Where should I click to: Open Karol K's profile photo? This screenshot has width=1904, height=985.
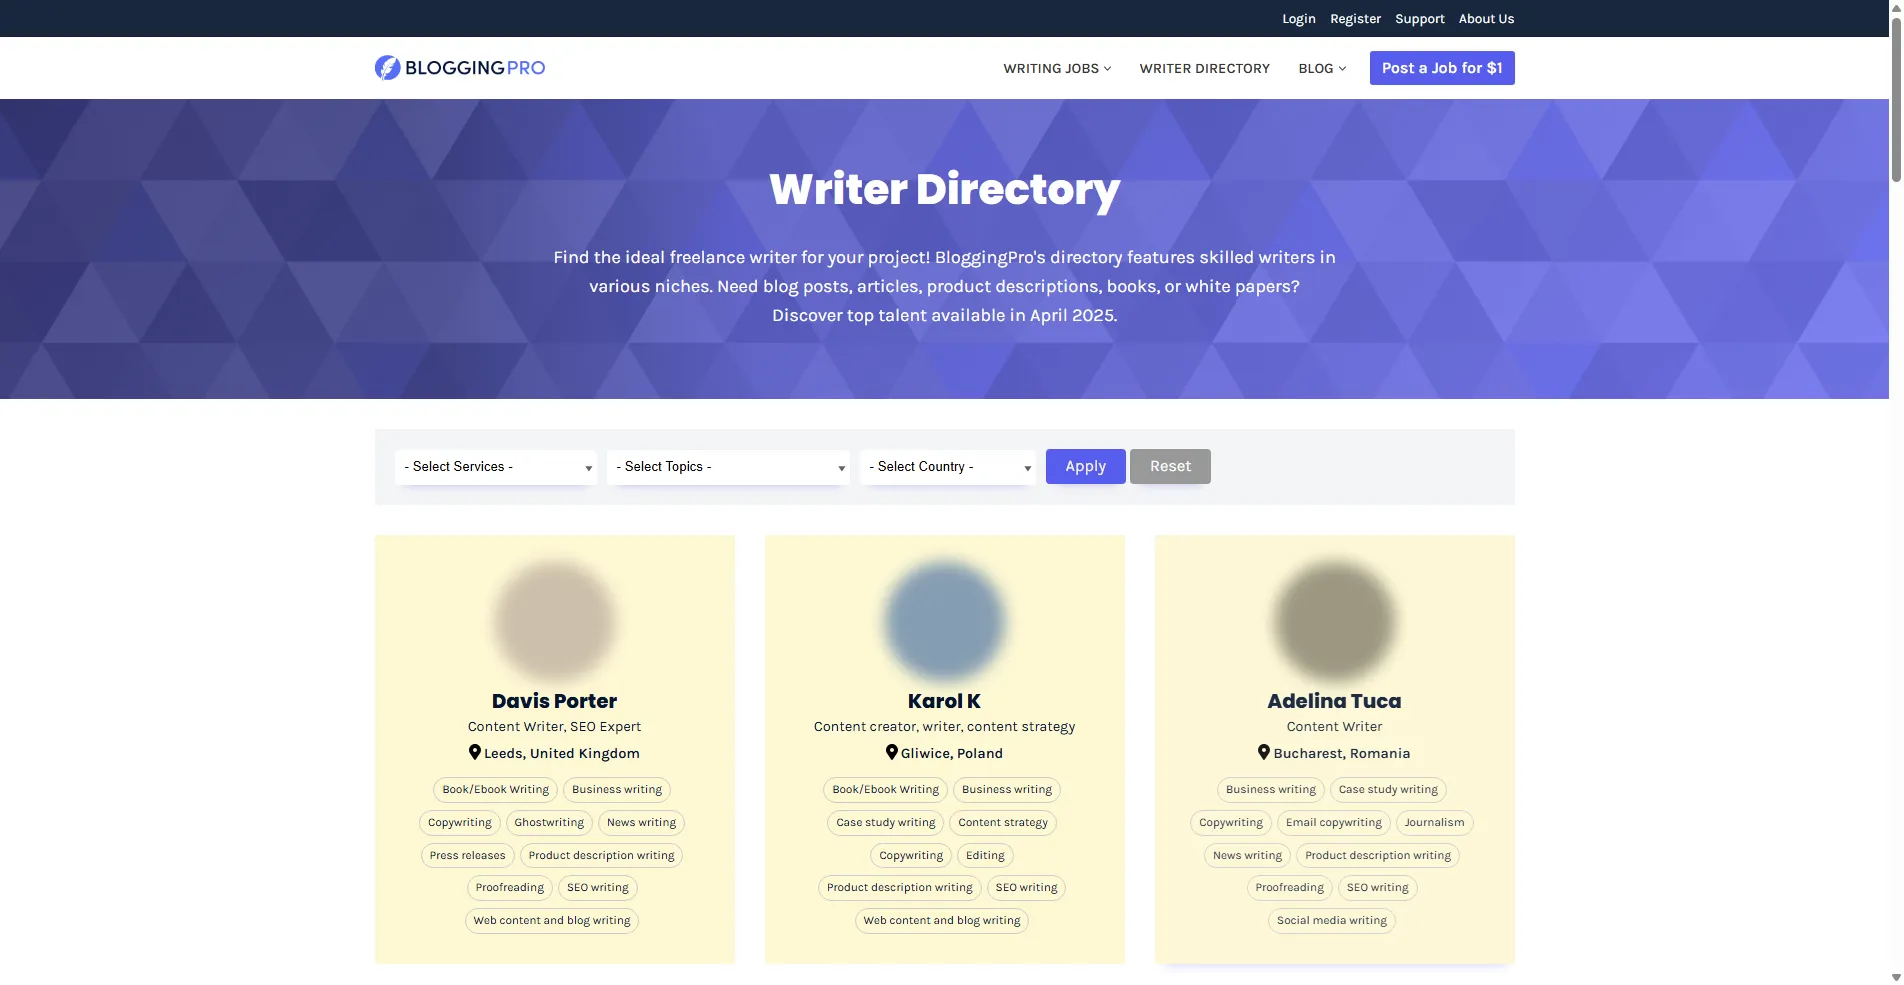tap(945, 620)
